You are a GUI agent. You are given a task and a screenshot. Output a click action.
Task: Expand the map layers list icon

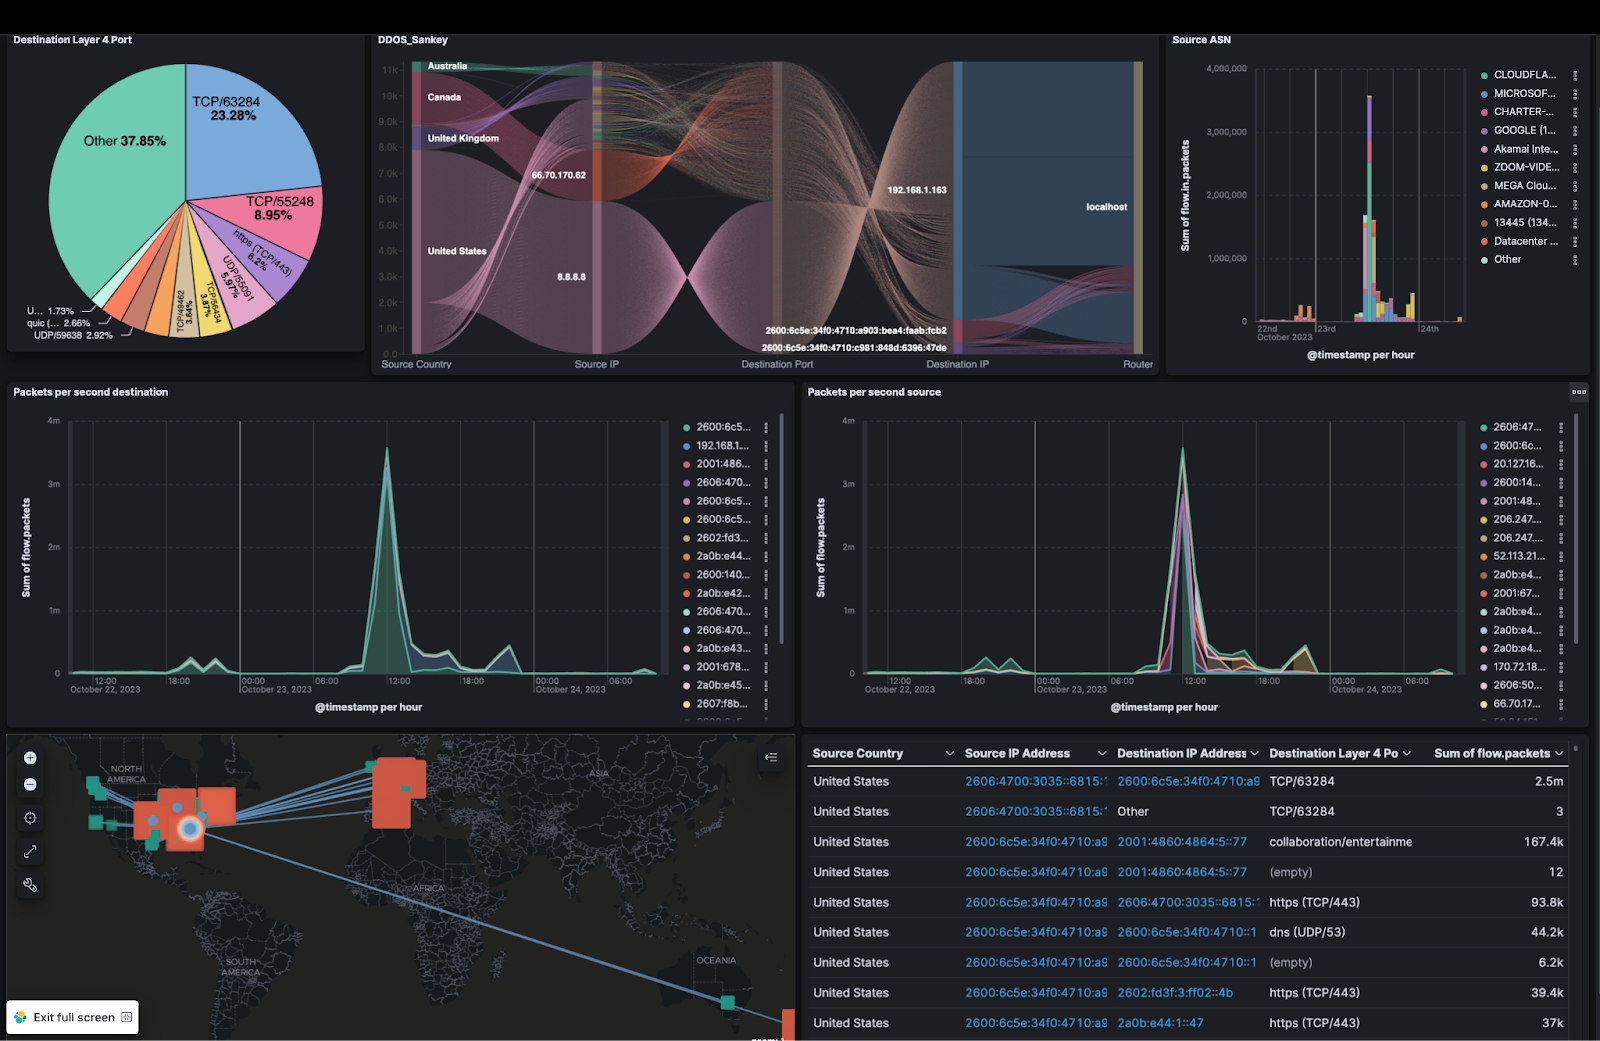(771, 758)
